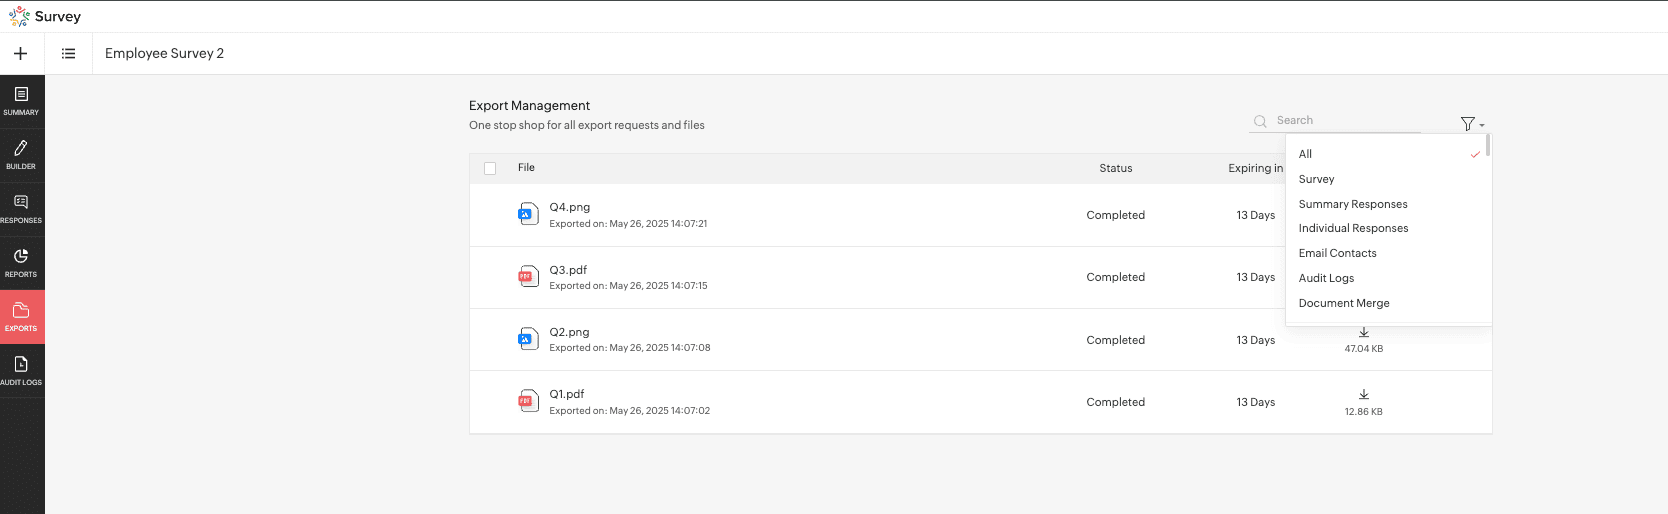
Task: Download the Q1.pdf export file
Action: click(1363, 395)
